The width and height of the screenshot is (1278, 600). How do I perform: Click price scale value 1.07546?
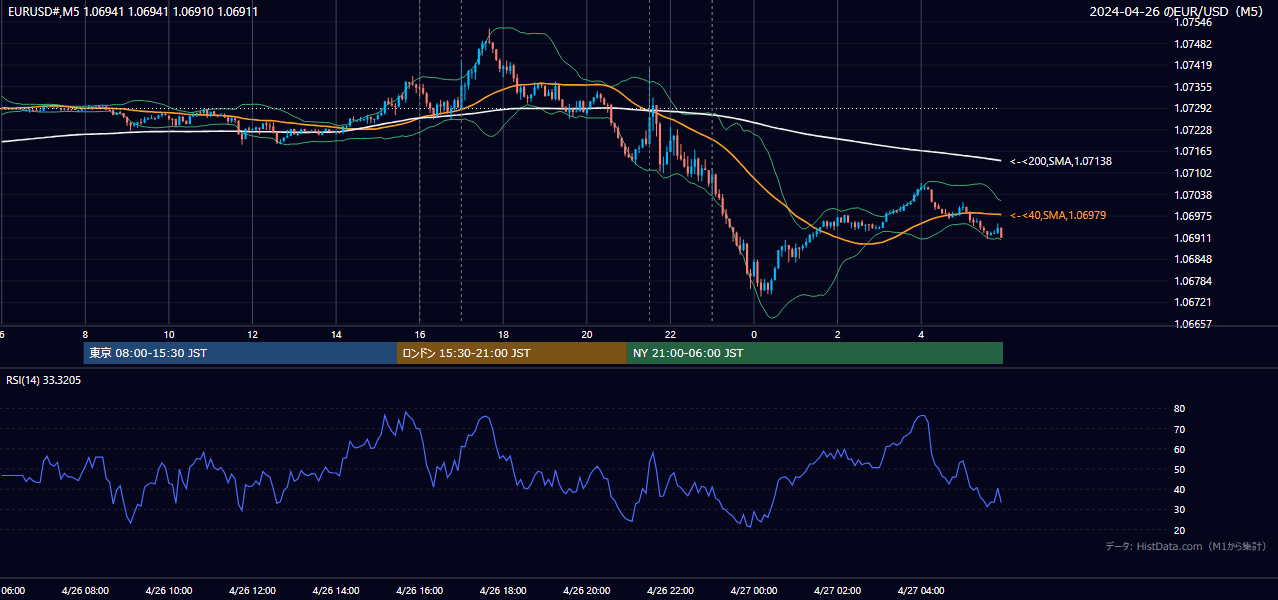1192,22
